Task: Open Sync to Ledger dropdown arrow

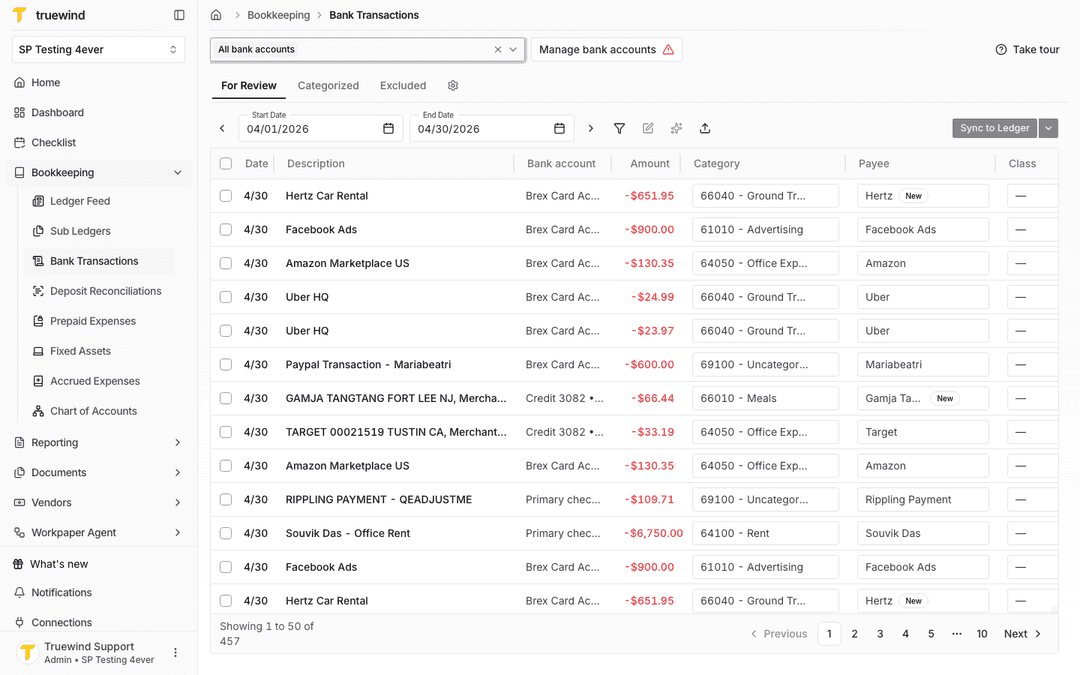Action: (1048, 128)
